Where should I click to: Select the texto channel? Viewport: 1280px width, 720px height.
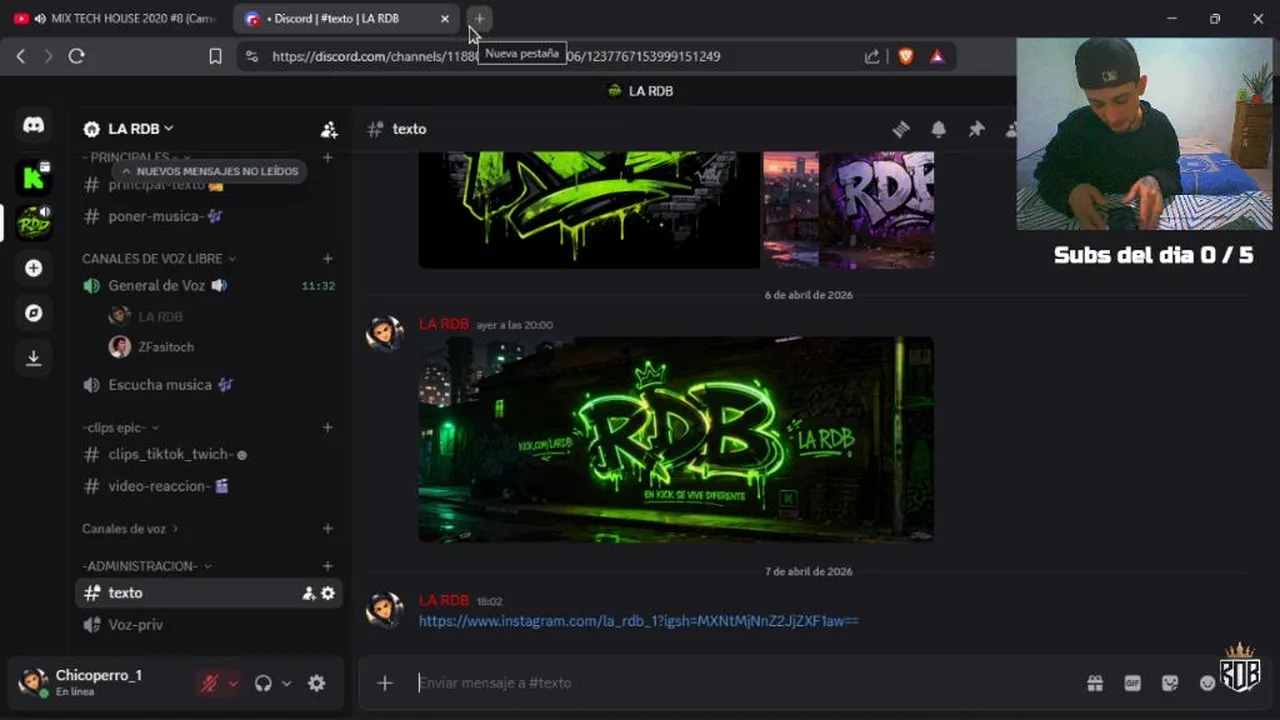[208, 593]
